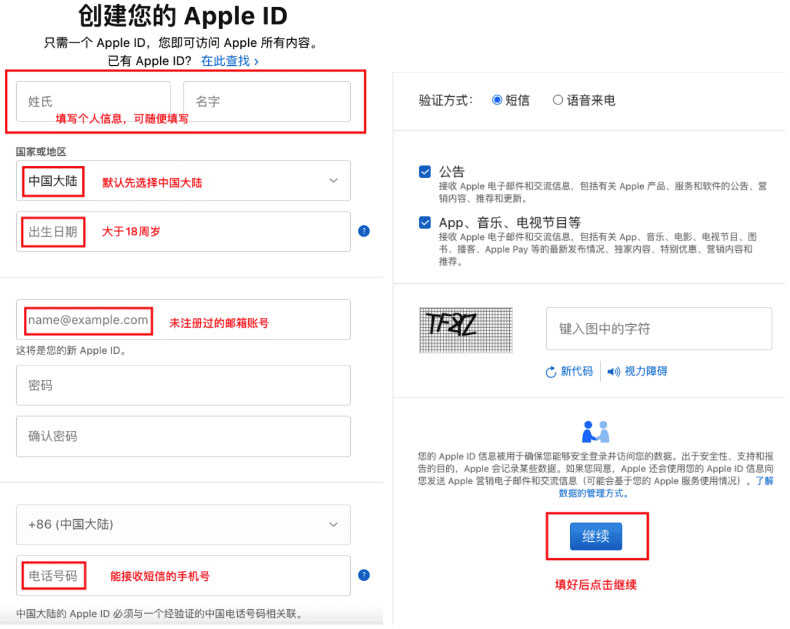Click the help icon beside birth date field
Screen dimensions: 790x629
tap(364, 231)
